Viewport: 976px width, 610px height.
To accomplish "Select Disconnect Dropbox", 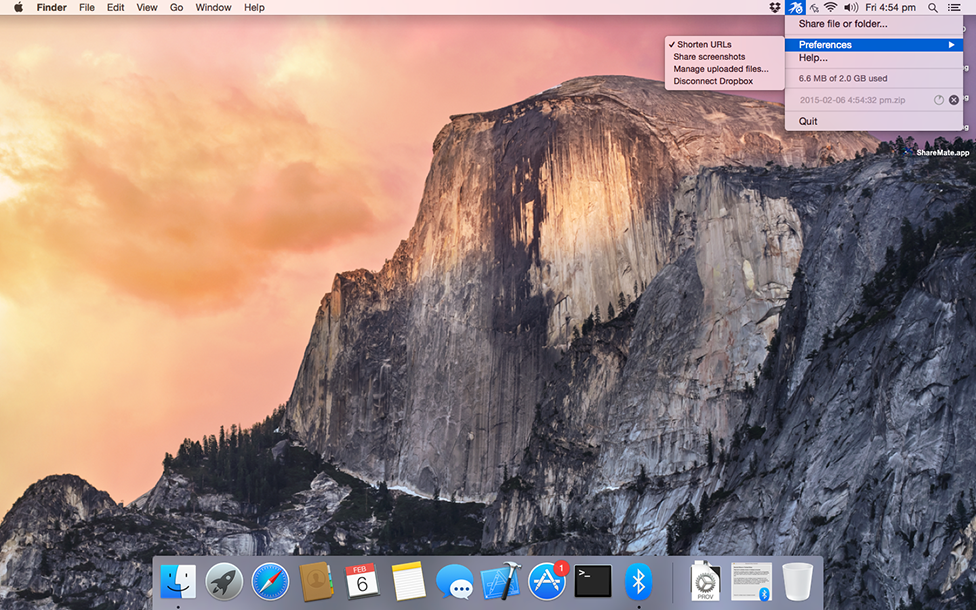I will pyautogui.click(x=724, y=81).
